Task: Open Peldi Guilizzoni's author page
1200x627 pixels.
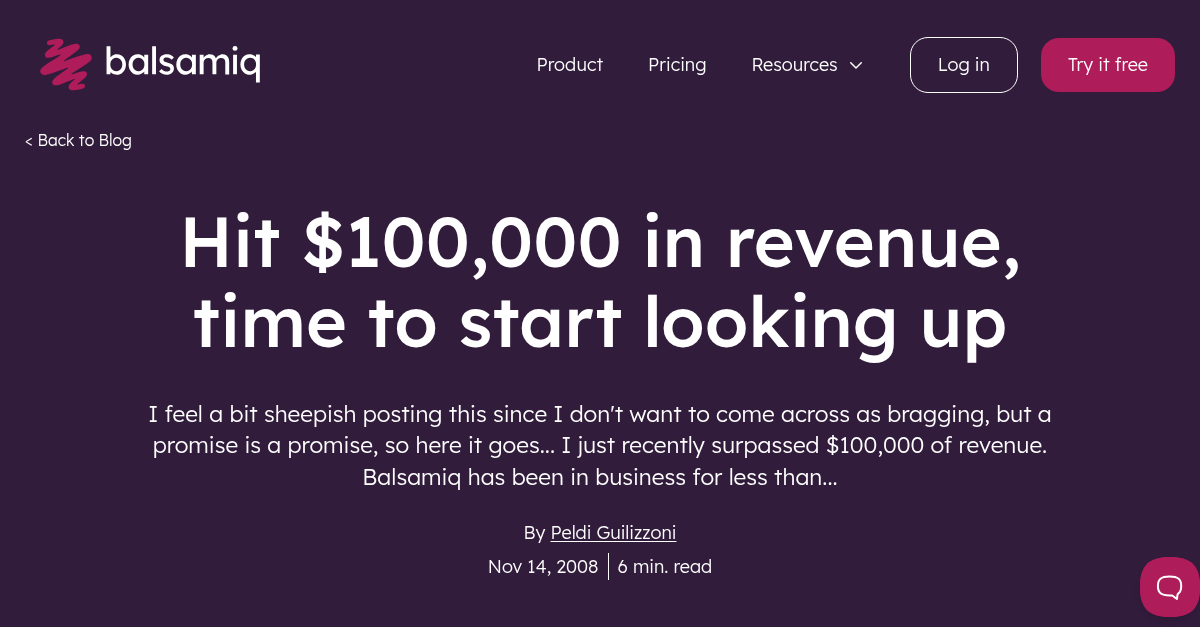Action: [x=613, y=532]
